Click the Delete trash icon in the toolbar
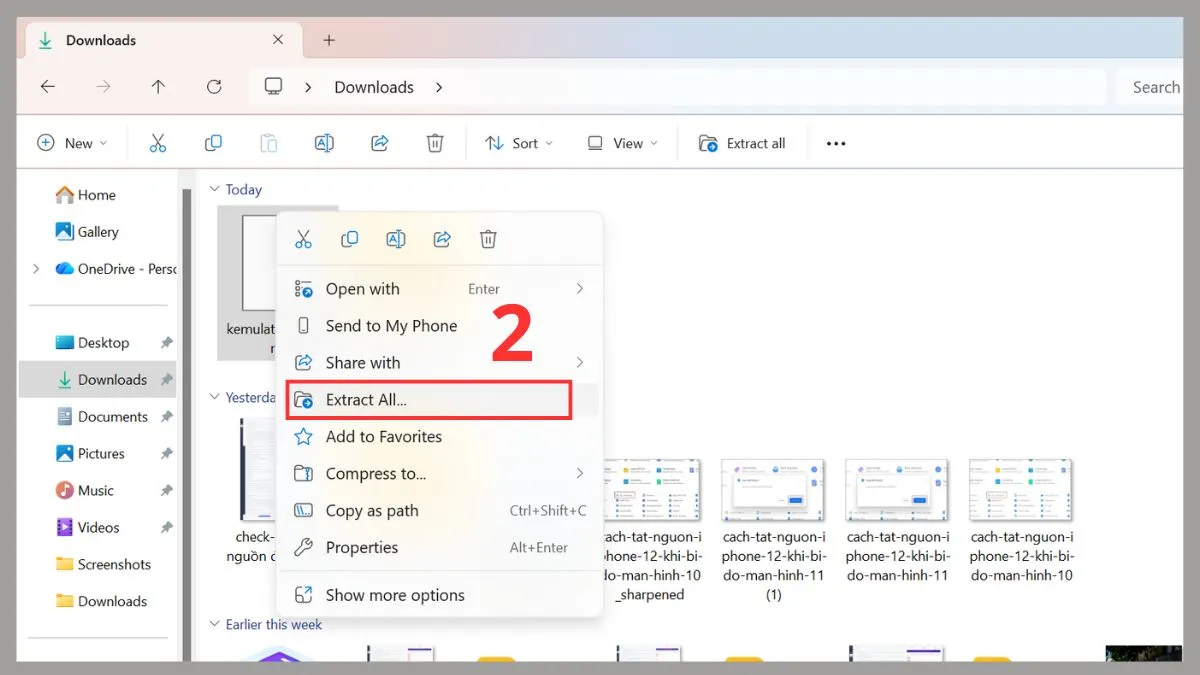Screen dimensions: 1200x675 [435, 143]
